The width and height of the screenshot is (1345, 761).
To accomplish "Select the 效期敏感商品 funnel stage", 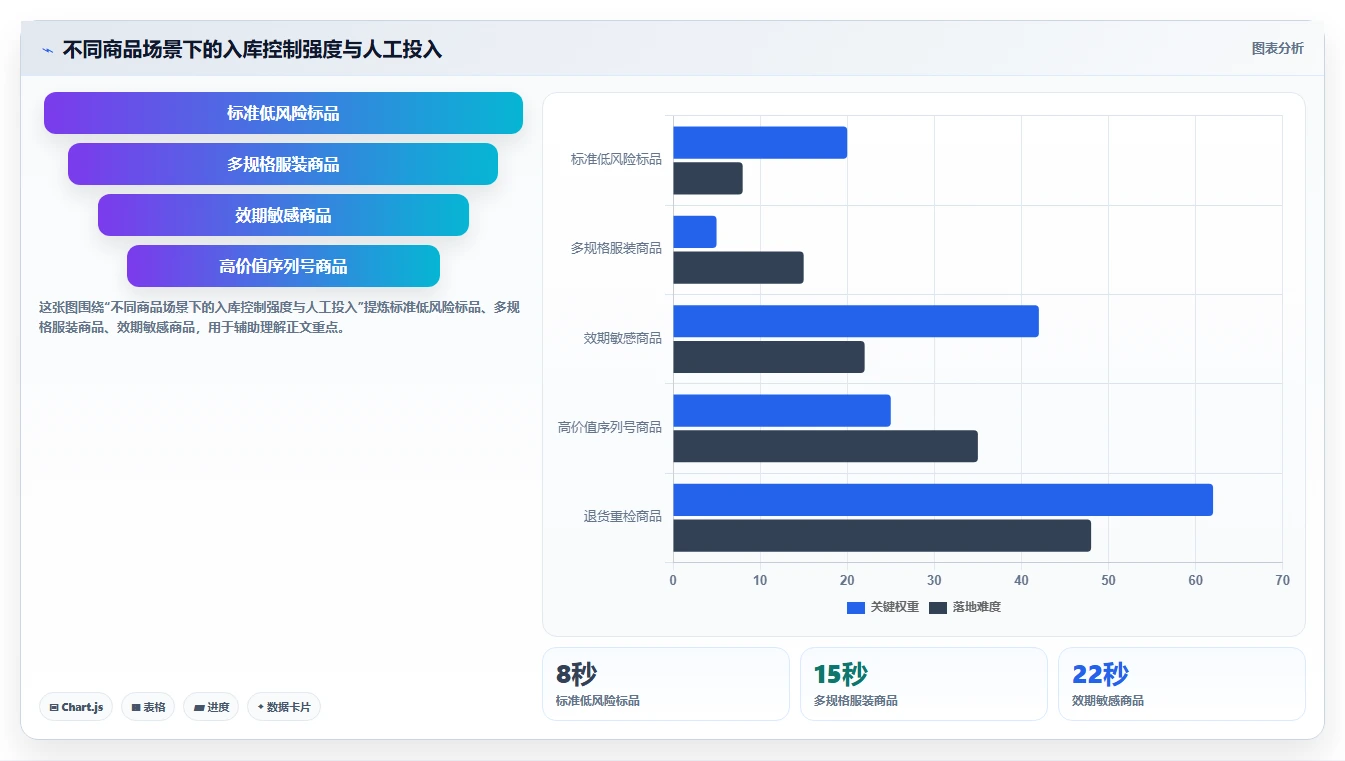I will [283, 215].
